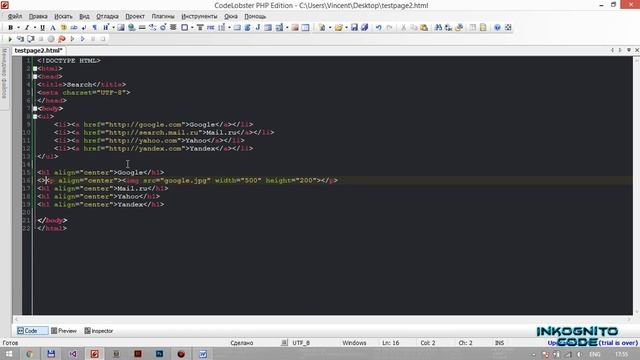
Task: Open Help with blue question icon
Action: (x=497, y=27)
